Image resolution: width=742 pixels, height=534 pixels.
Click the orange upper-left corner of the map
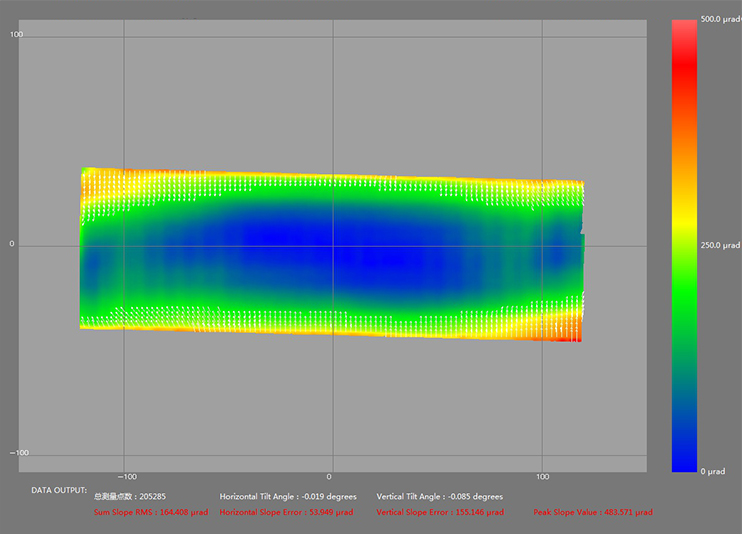(x=90, y=178)
